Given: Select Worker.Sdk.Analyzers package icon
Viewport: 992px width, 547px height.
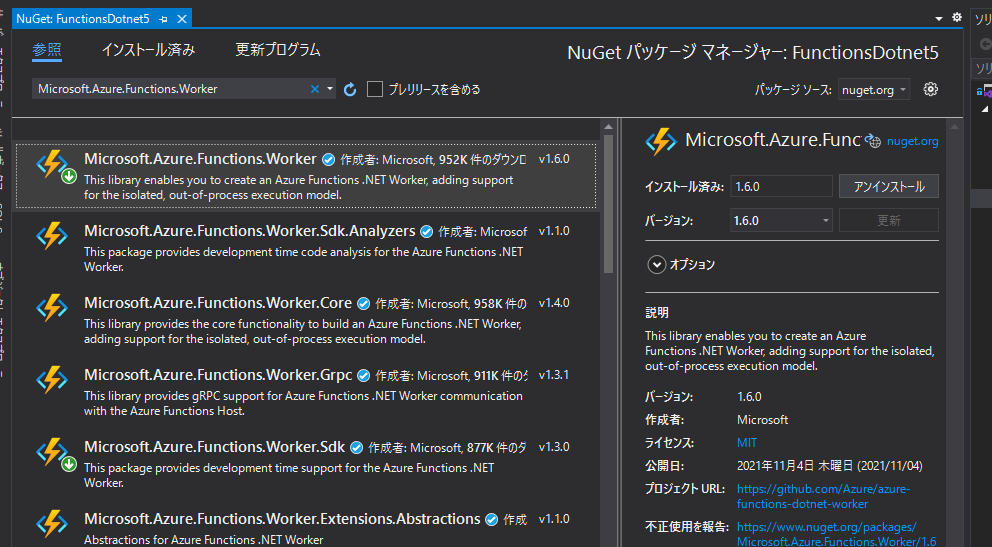Looking at the screenshot, I should coord(52,236).
